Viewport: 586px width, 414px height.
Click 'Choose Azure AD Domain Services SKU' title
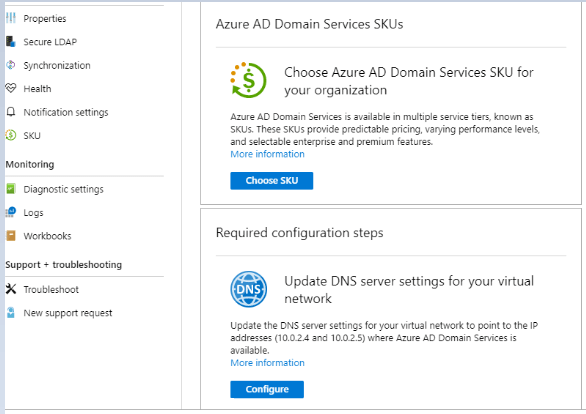(409, 81)
